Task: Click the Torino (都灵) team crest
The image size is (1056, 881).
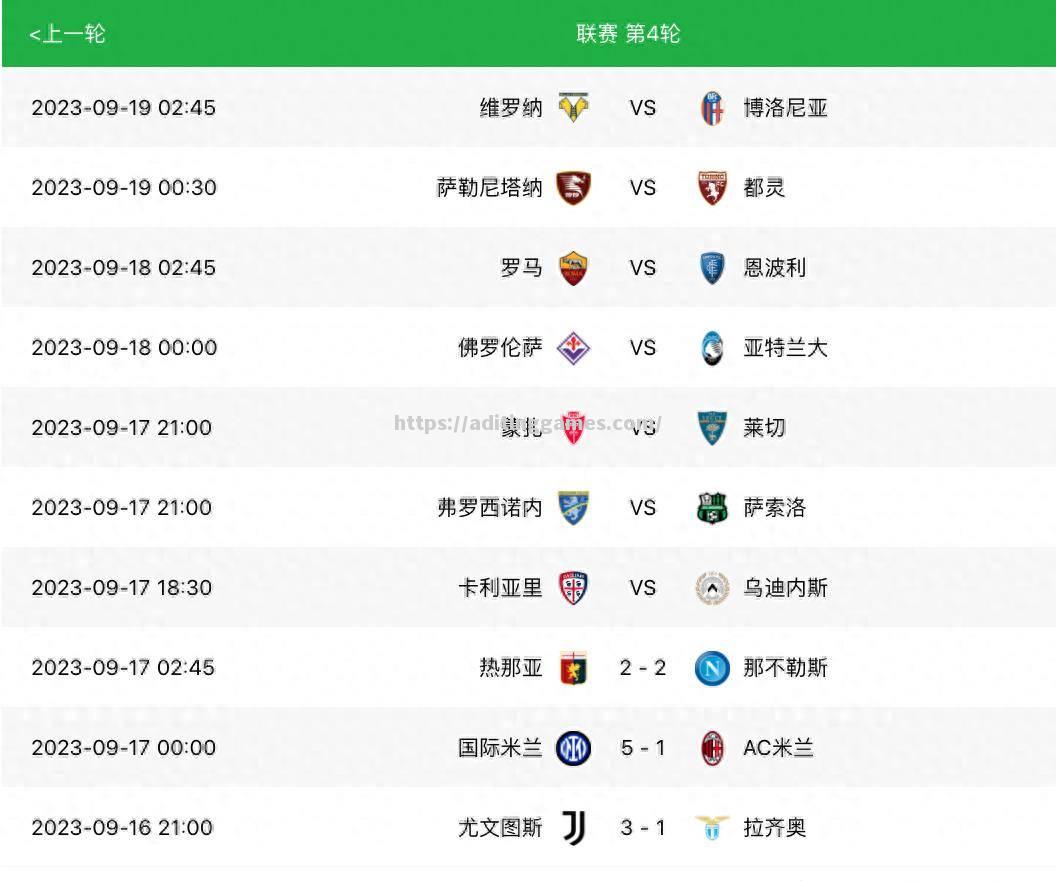Action: tap(712, 187)
